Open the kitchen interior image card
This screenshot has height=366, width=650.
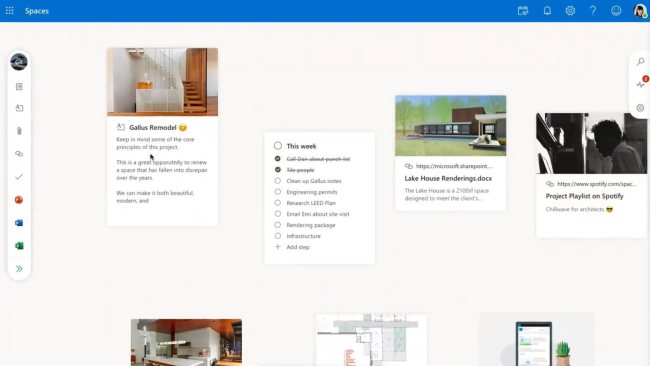[x=187, y=342]
